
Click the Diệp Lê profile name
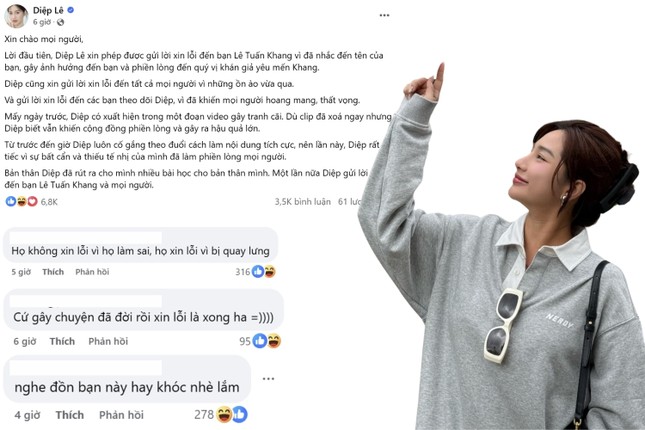click(x=48, y=10)
